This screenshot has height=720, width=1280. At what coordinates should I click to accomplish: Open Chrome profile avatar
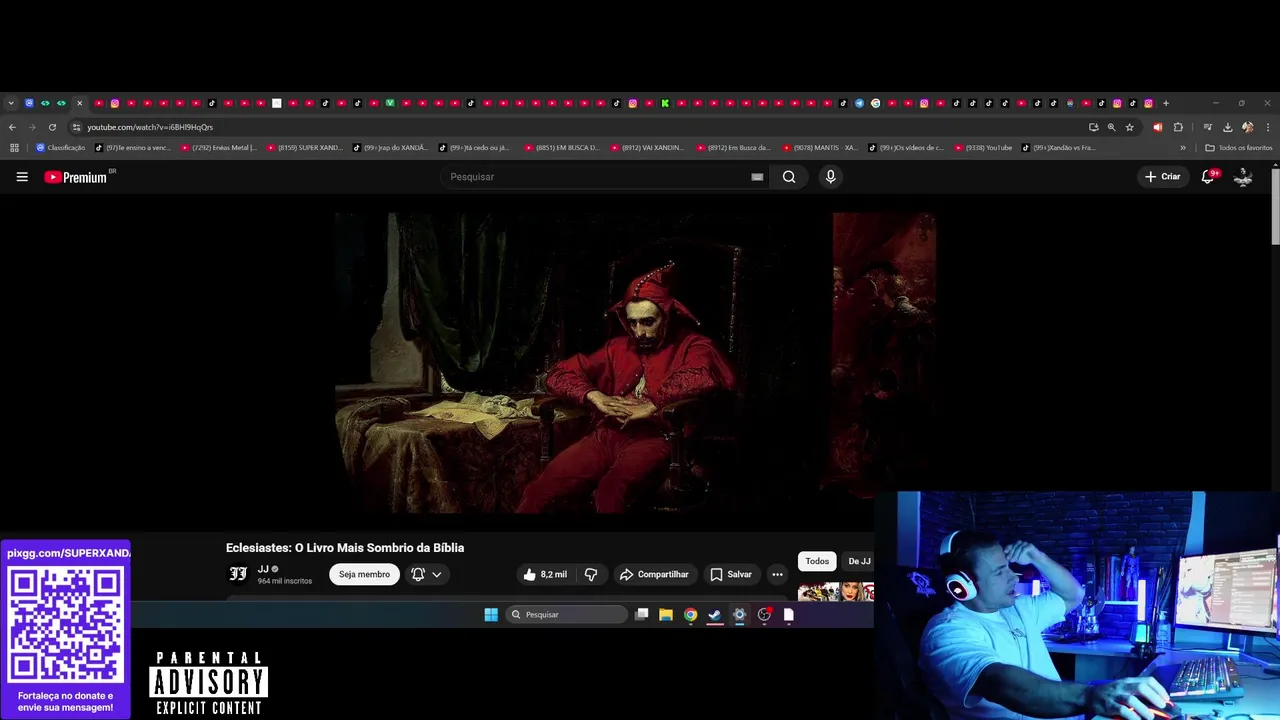point(1247,127)
